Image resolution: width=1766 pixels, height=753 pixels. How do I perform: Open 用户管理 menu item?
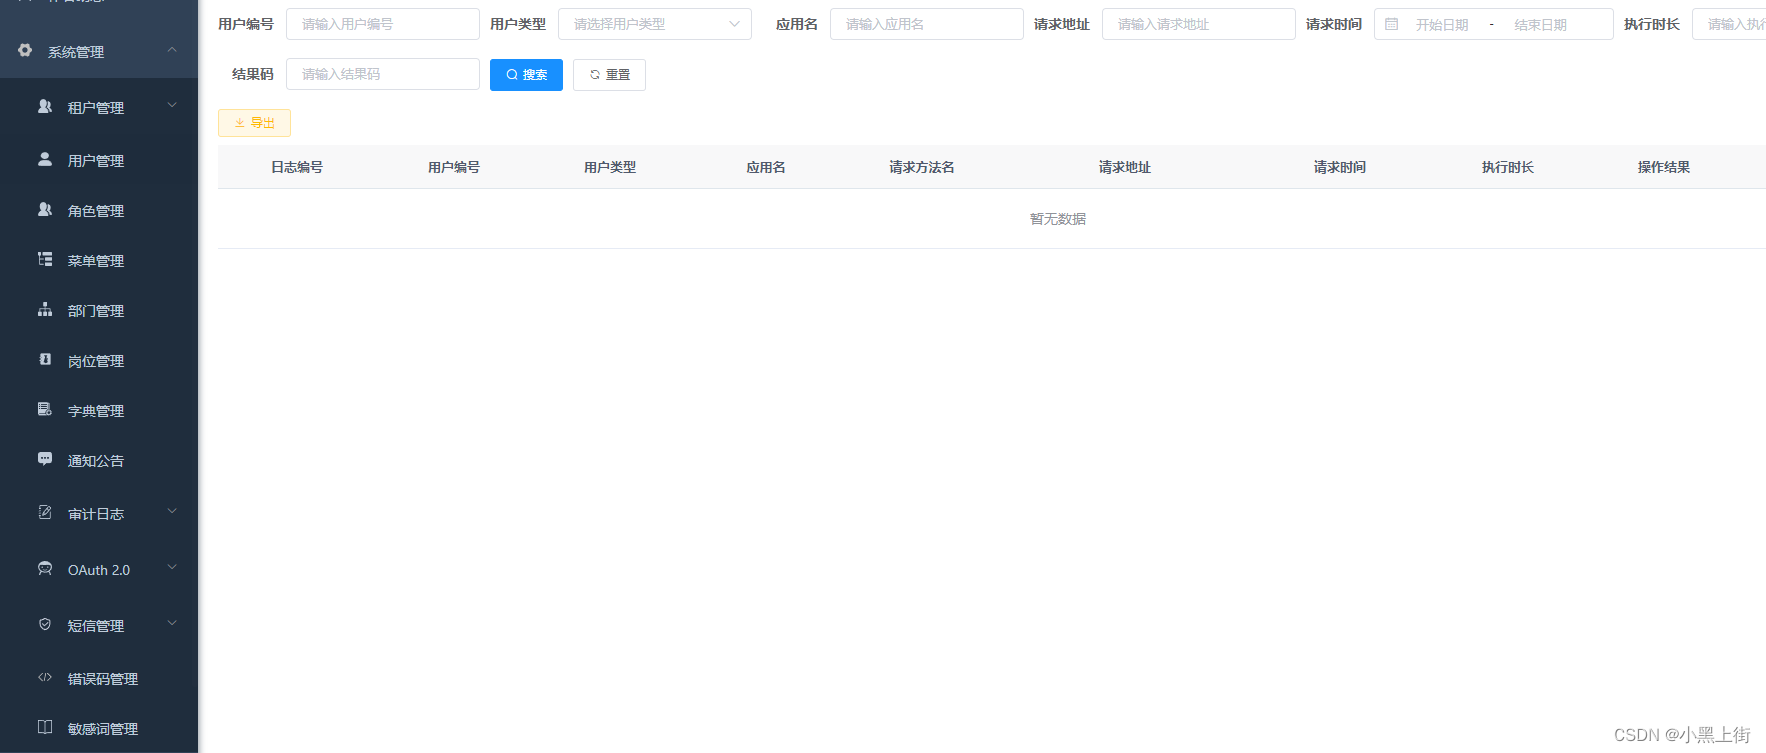pos(99,160)
